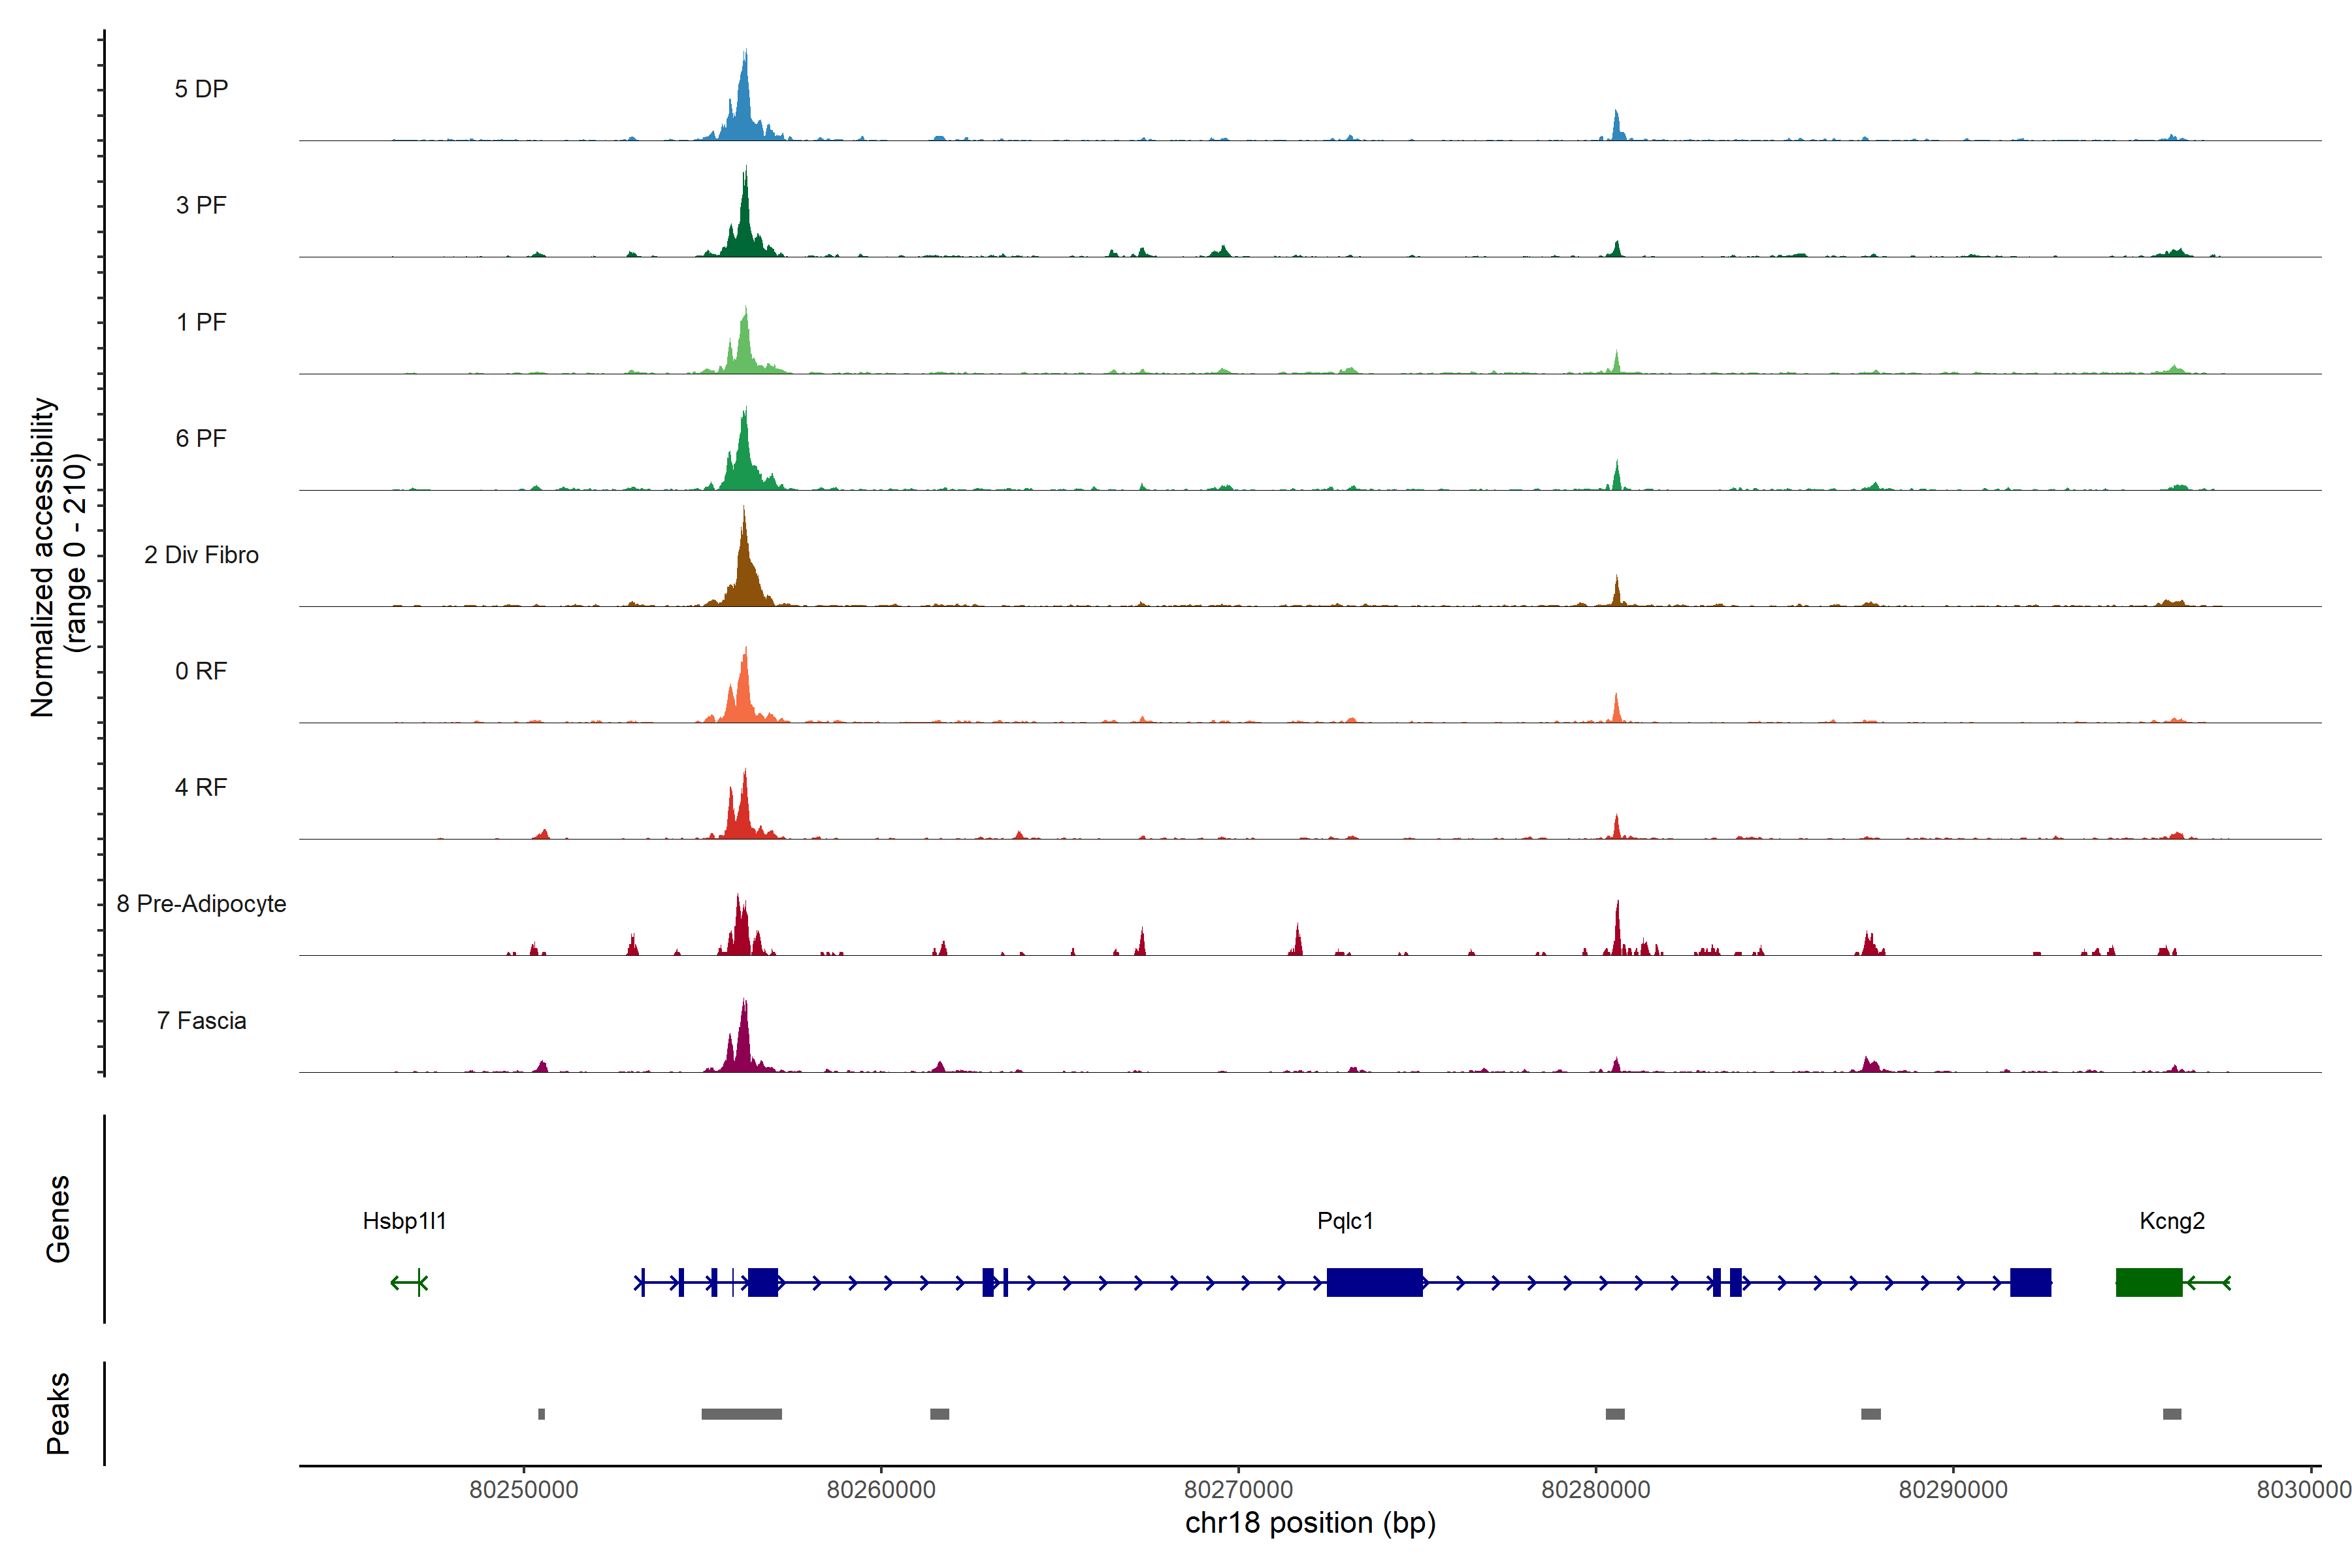The width and height of the screenshot is (2352, 1568).
Task: Click the 0 RF track label
Action: click(201, 671)
